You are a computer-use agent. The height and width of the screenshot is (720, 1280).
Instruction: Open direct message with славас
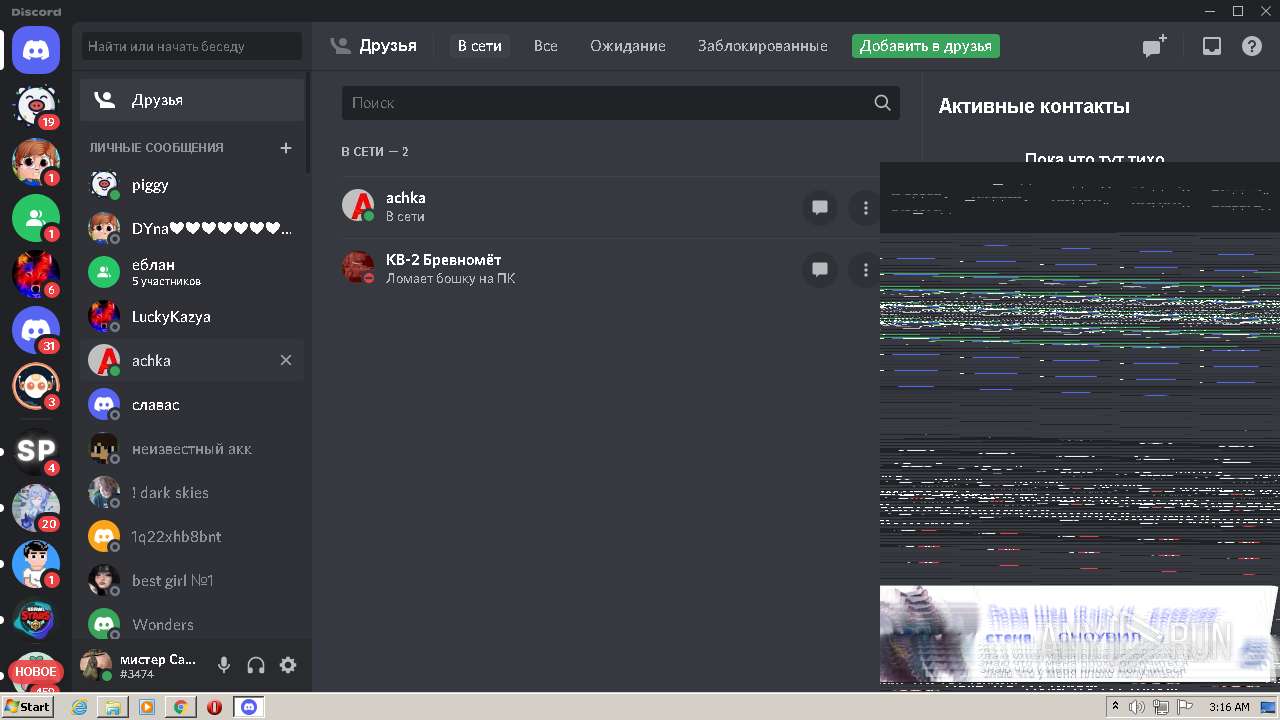pyautogui.click(x=192, y=405)
